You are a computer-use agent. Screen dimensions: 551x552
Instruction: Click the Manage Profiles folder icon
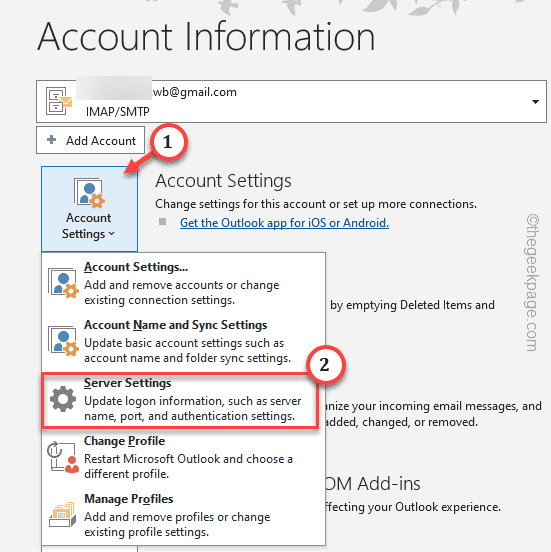click(63, 515)
